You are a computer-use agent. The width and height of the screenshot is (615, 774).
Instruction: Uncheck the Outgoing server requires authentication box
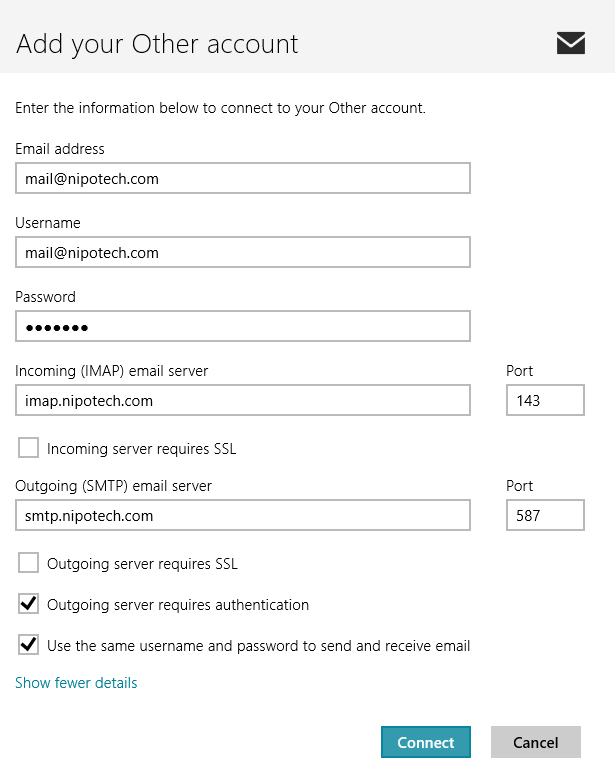click(x=28, y=604)
